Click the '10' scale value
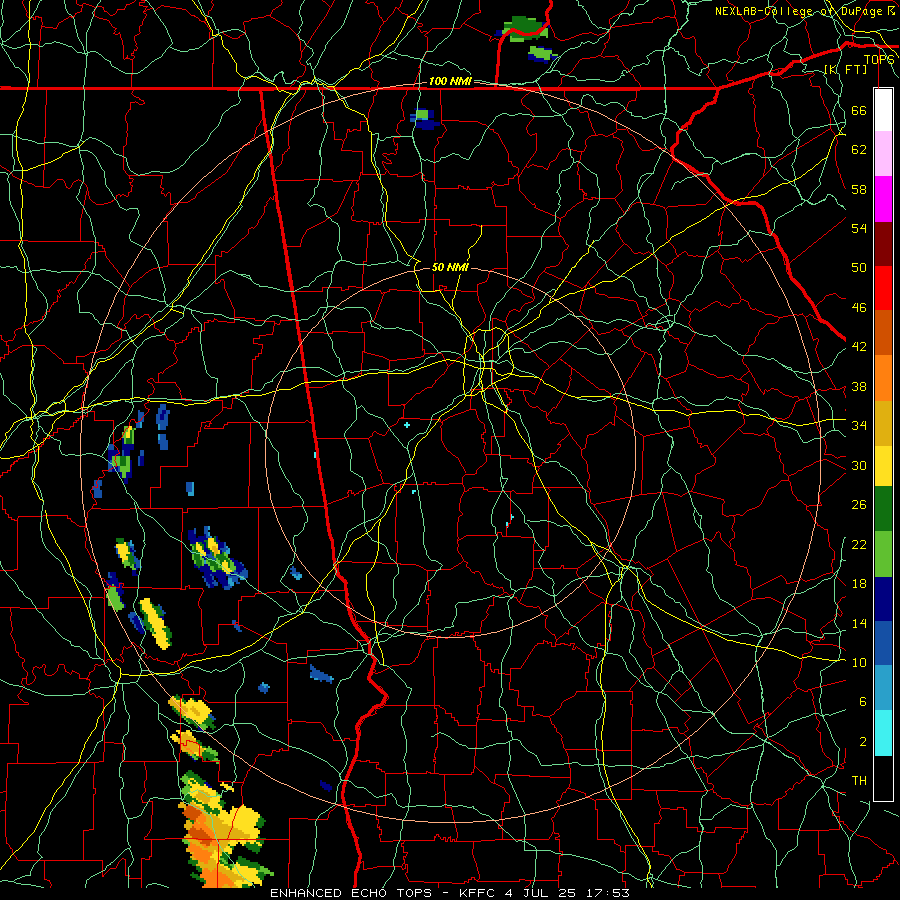The image size is (900, 900). click(x=859, y=662)
